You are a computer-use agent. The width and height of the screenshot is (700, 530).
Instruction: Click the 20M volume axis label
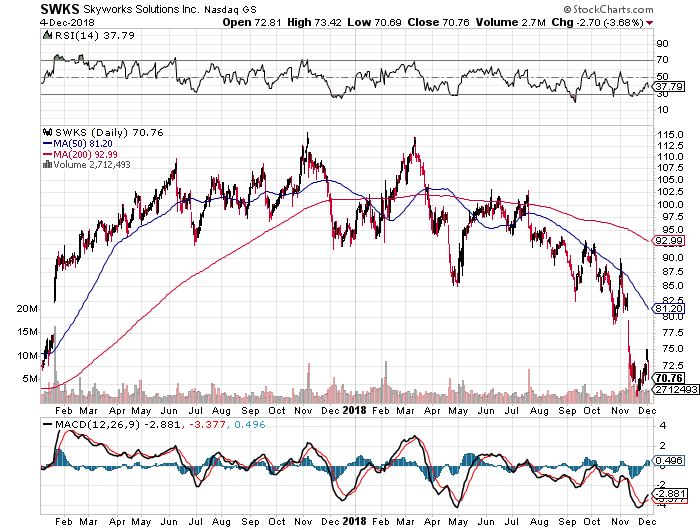click(x=27, y=309)
